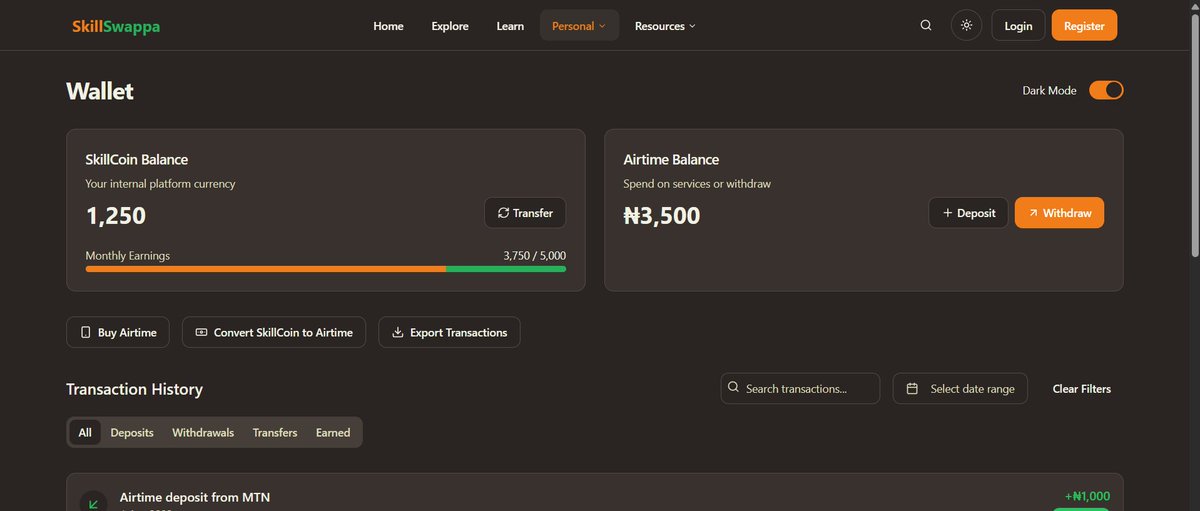The width and height of the screenshot is (1200, 511).
Task: Click the Wallet page heading
Action: click(x=100, y=91)
